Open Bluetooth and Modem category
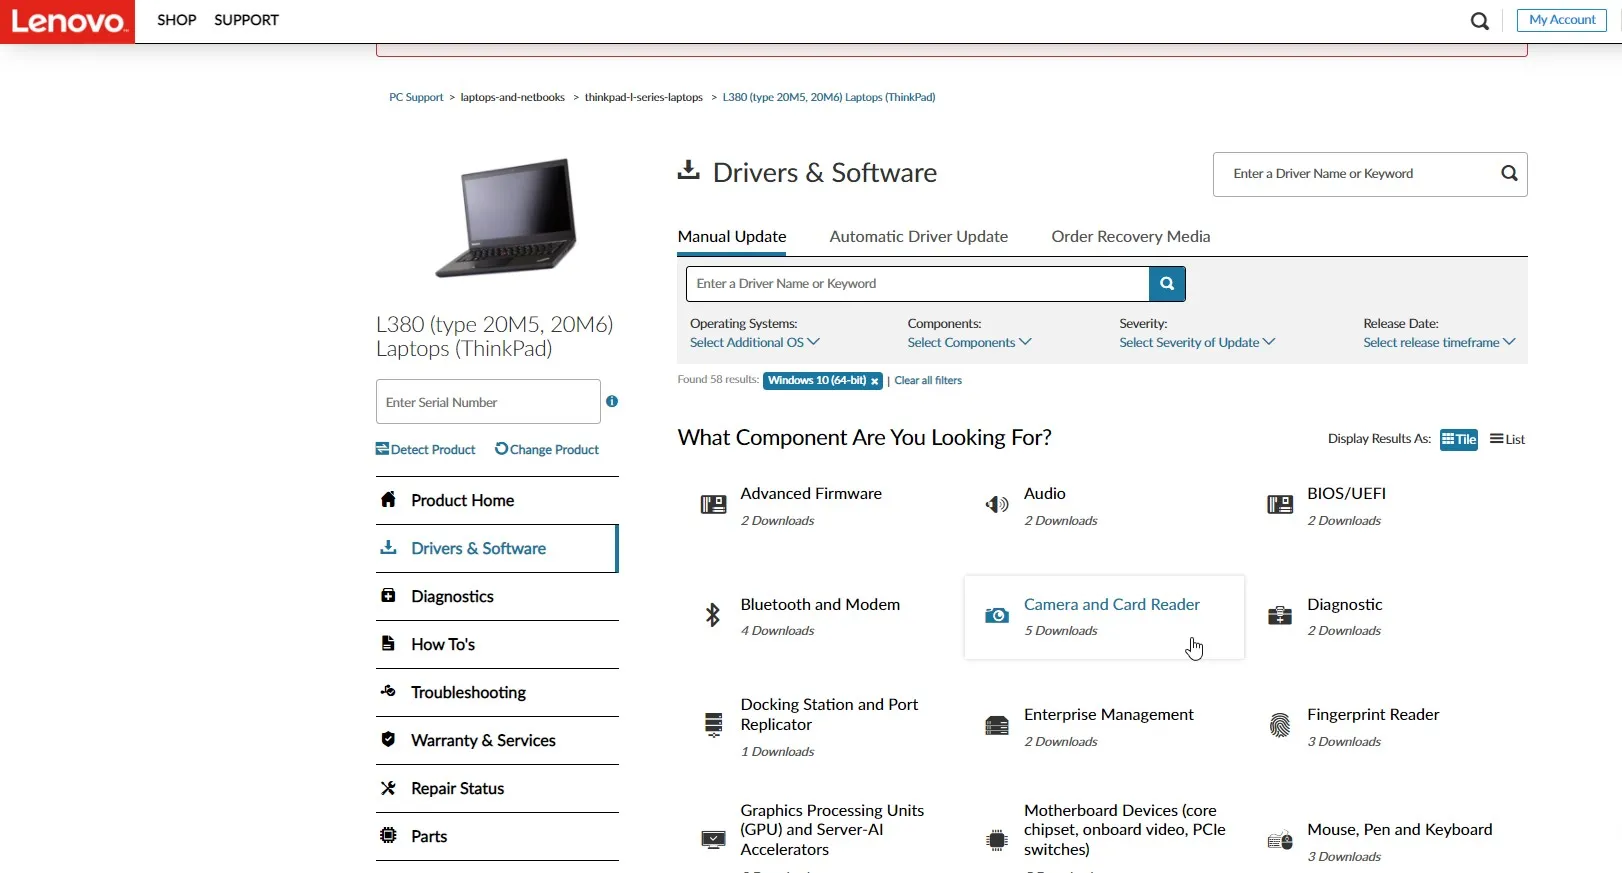This screenshot has height=873, width=1622. (820, 605)
